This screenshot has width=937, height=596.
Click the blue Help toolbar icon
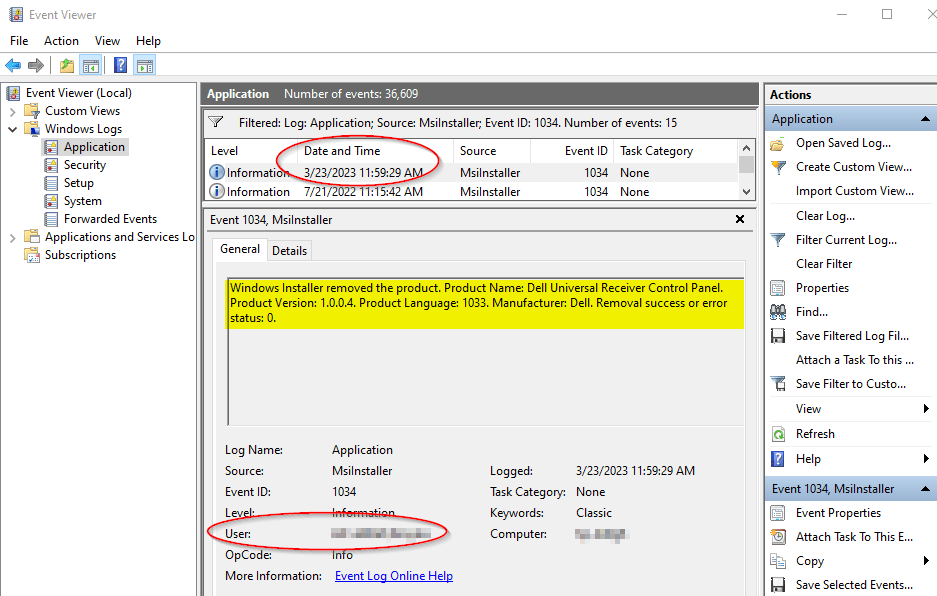pyautogui.click(x=120, y=65)
